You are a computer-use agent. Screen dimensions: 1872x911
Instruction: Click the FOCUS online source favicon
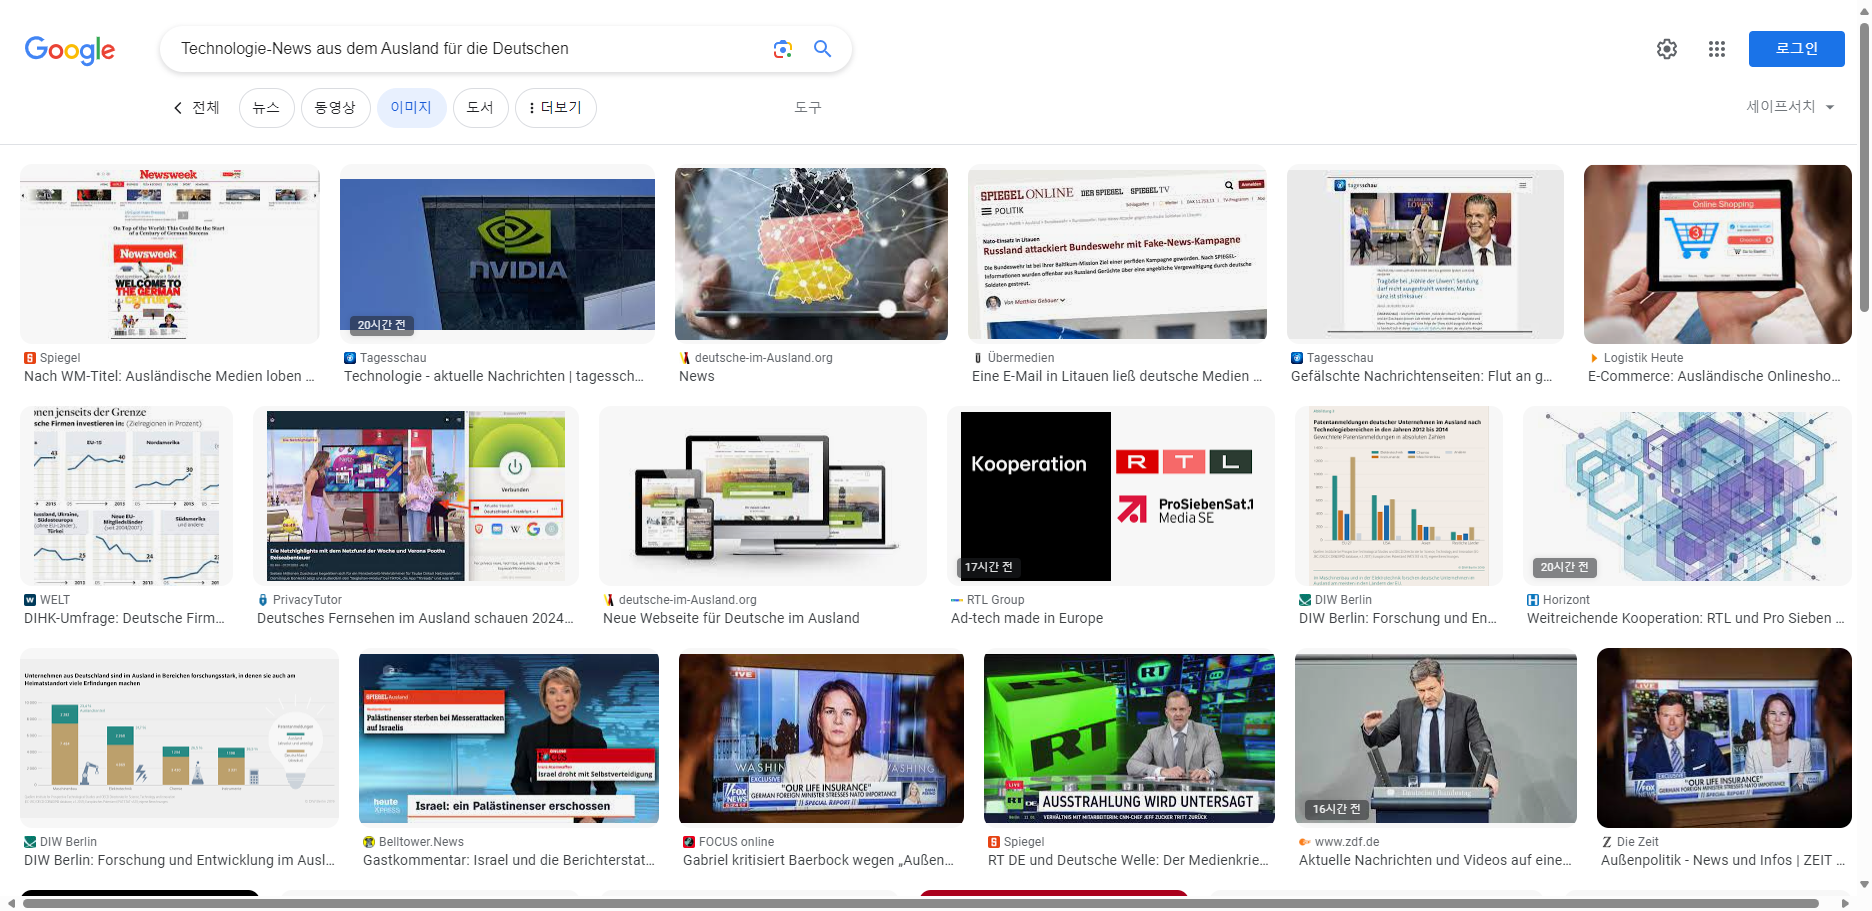coord(689,842)
